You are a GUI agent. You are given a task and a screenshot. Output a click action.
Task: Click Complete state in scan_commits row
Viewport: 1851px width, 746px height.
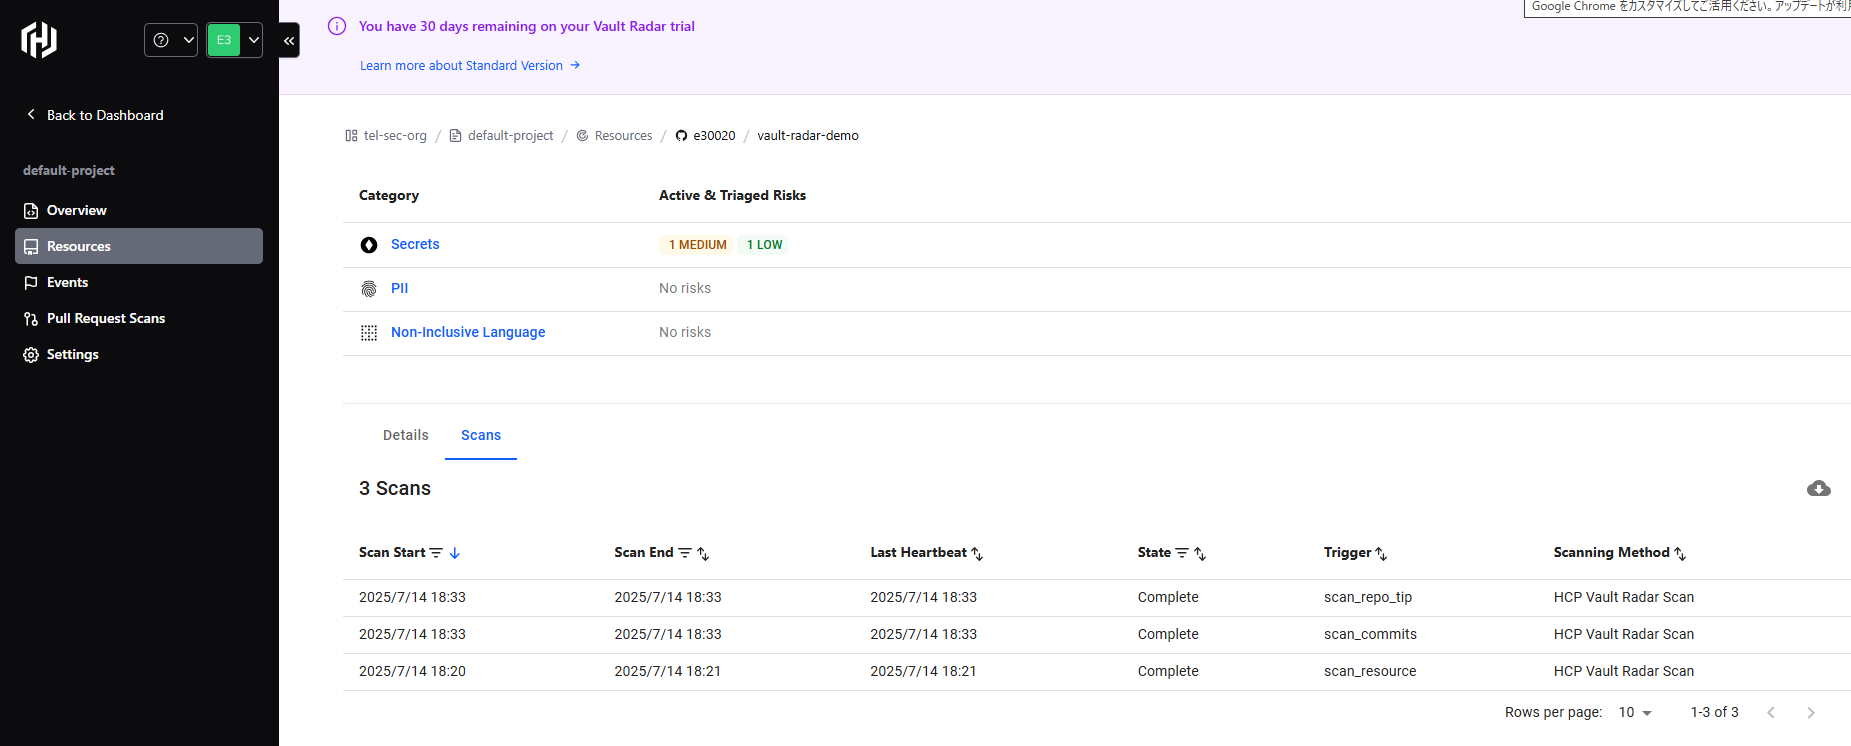click(1168, 634)
